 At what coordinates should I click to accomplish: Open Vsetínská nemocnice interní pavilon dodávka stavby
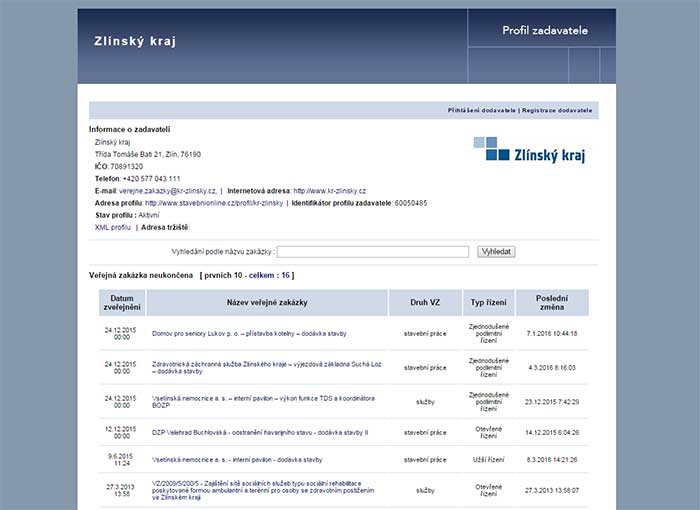[237, 460]
